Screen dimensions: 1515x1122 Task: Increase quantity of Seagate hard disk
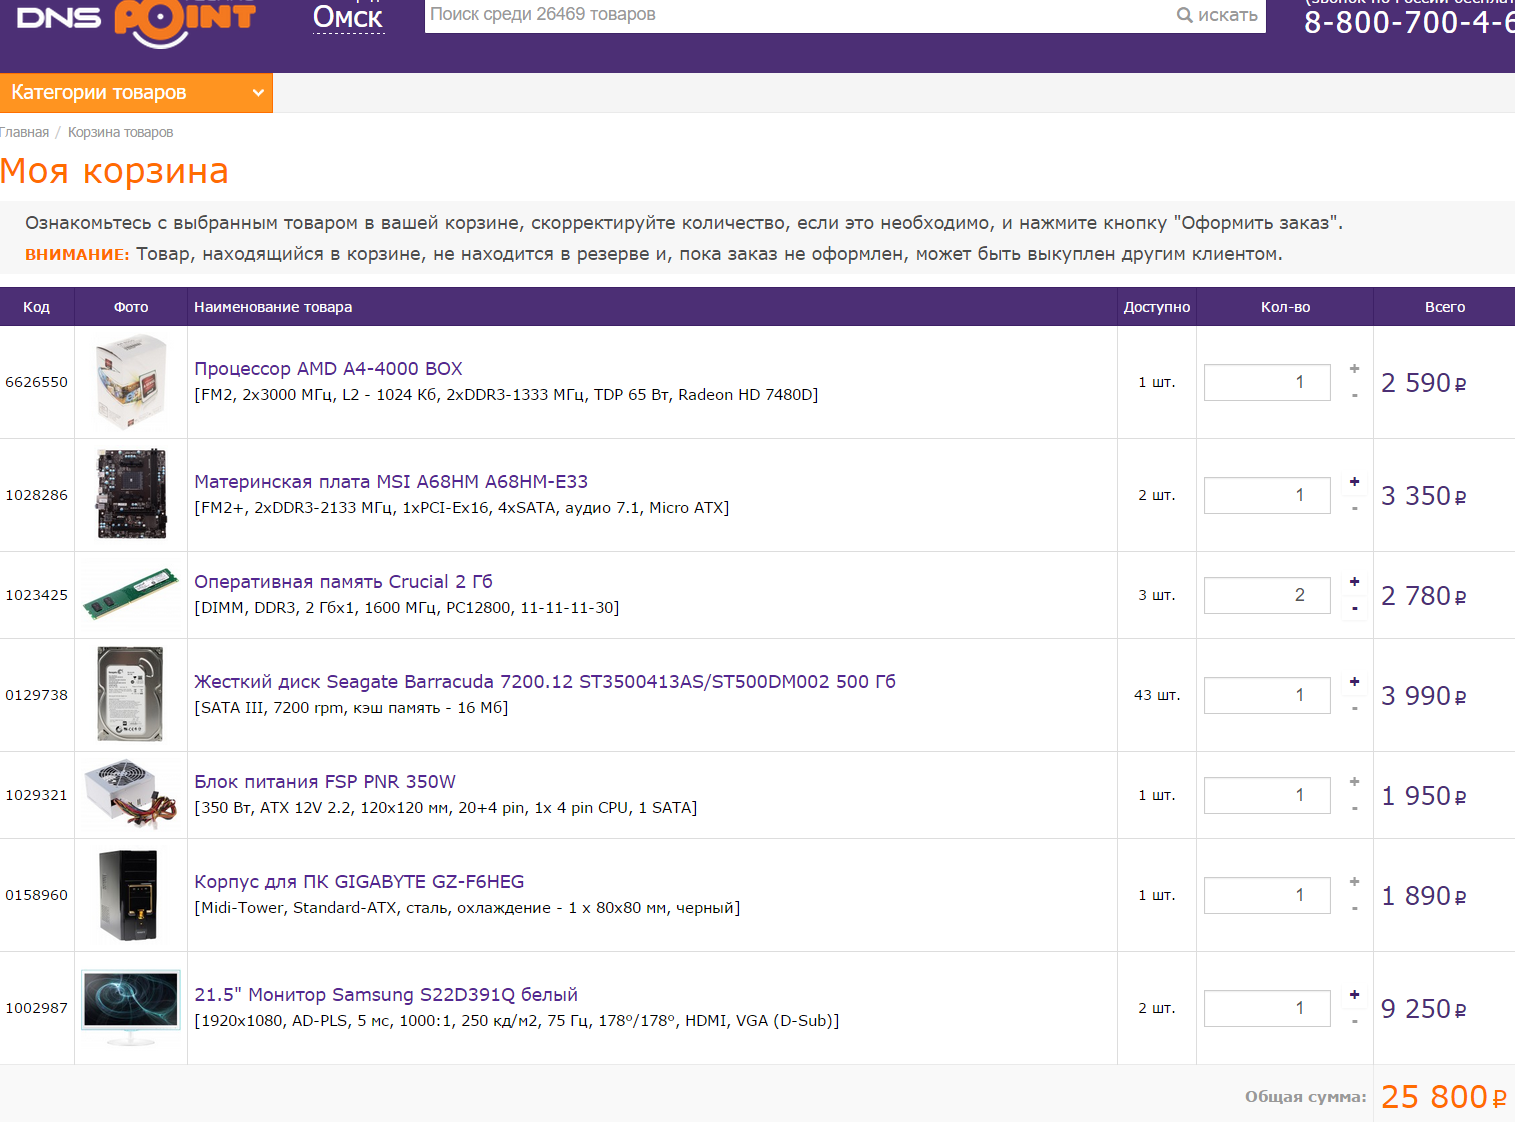[1355, 682]
